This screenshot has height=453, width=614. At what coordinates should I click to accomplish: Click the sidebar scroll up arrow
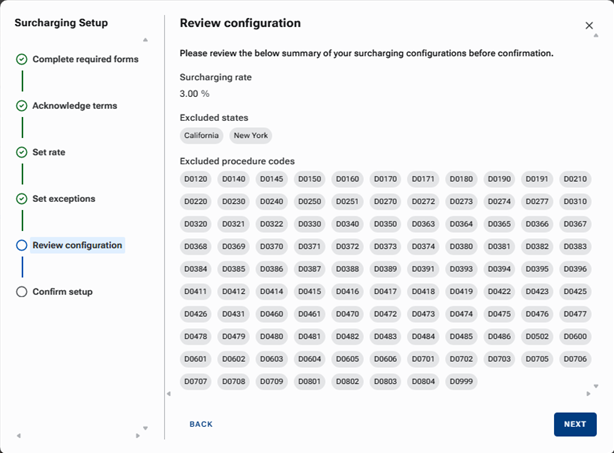pyautogui.click(x=145, y=40)
